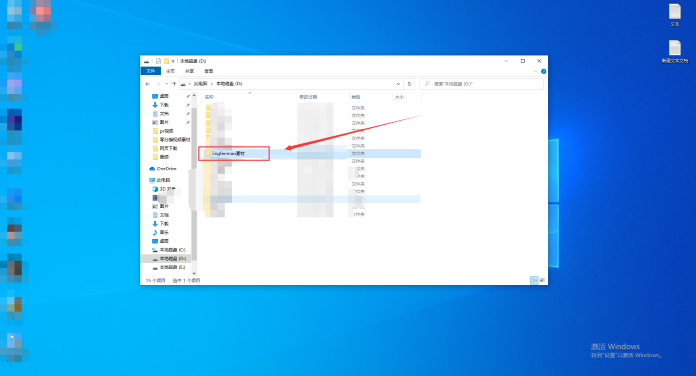This screenshot has width=696, height=376.
Task: Click the search box for drive D
Action: [x=481, y=84]
